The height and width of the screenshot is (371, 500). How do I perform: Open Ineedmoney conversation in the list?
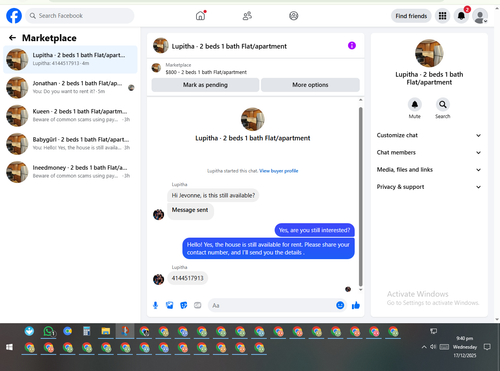point(70,172)
